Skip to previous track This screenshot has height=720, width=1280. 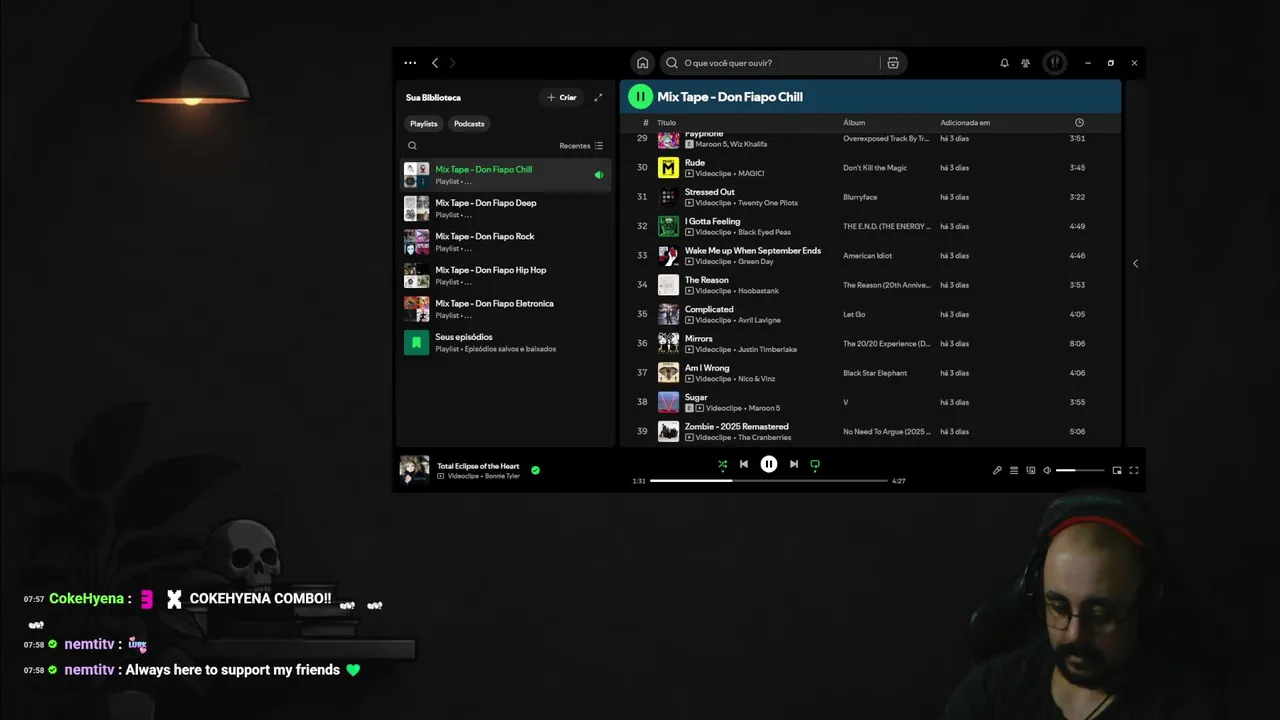click(743, 464)
